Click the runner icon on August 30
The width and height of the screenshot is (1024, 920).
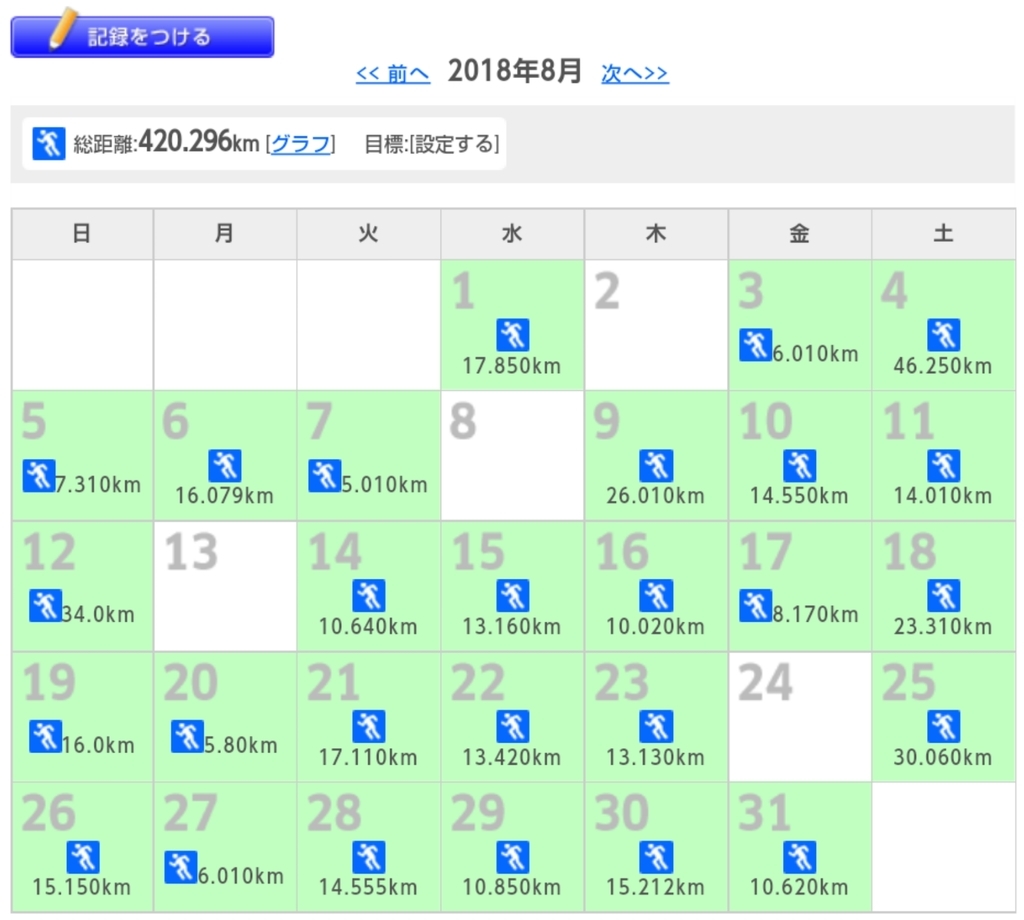coord(656,857)
